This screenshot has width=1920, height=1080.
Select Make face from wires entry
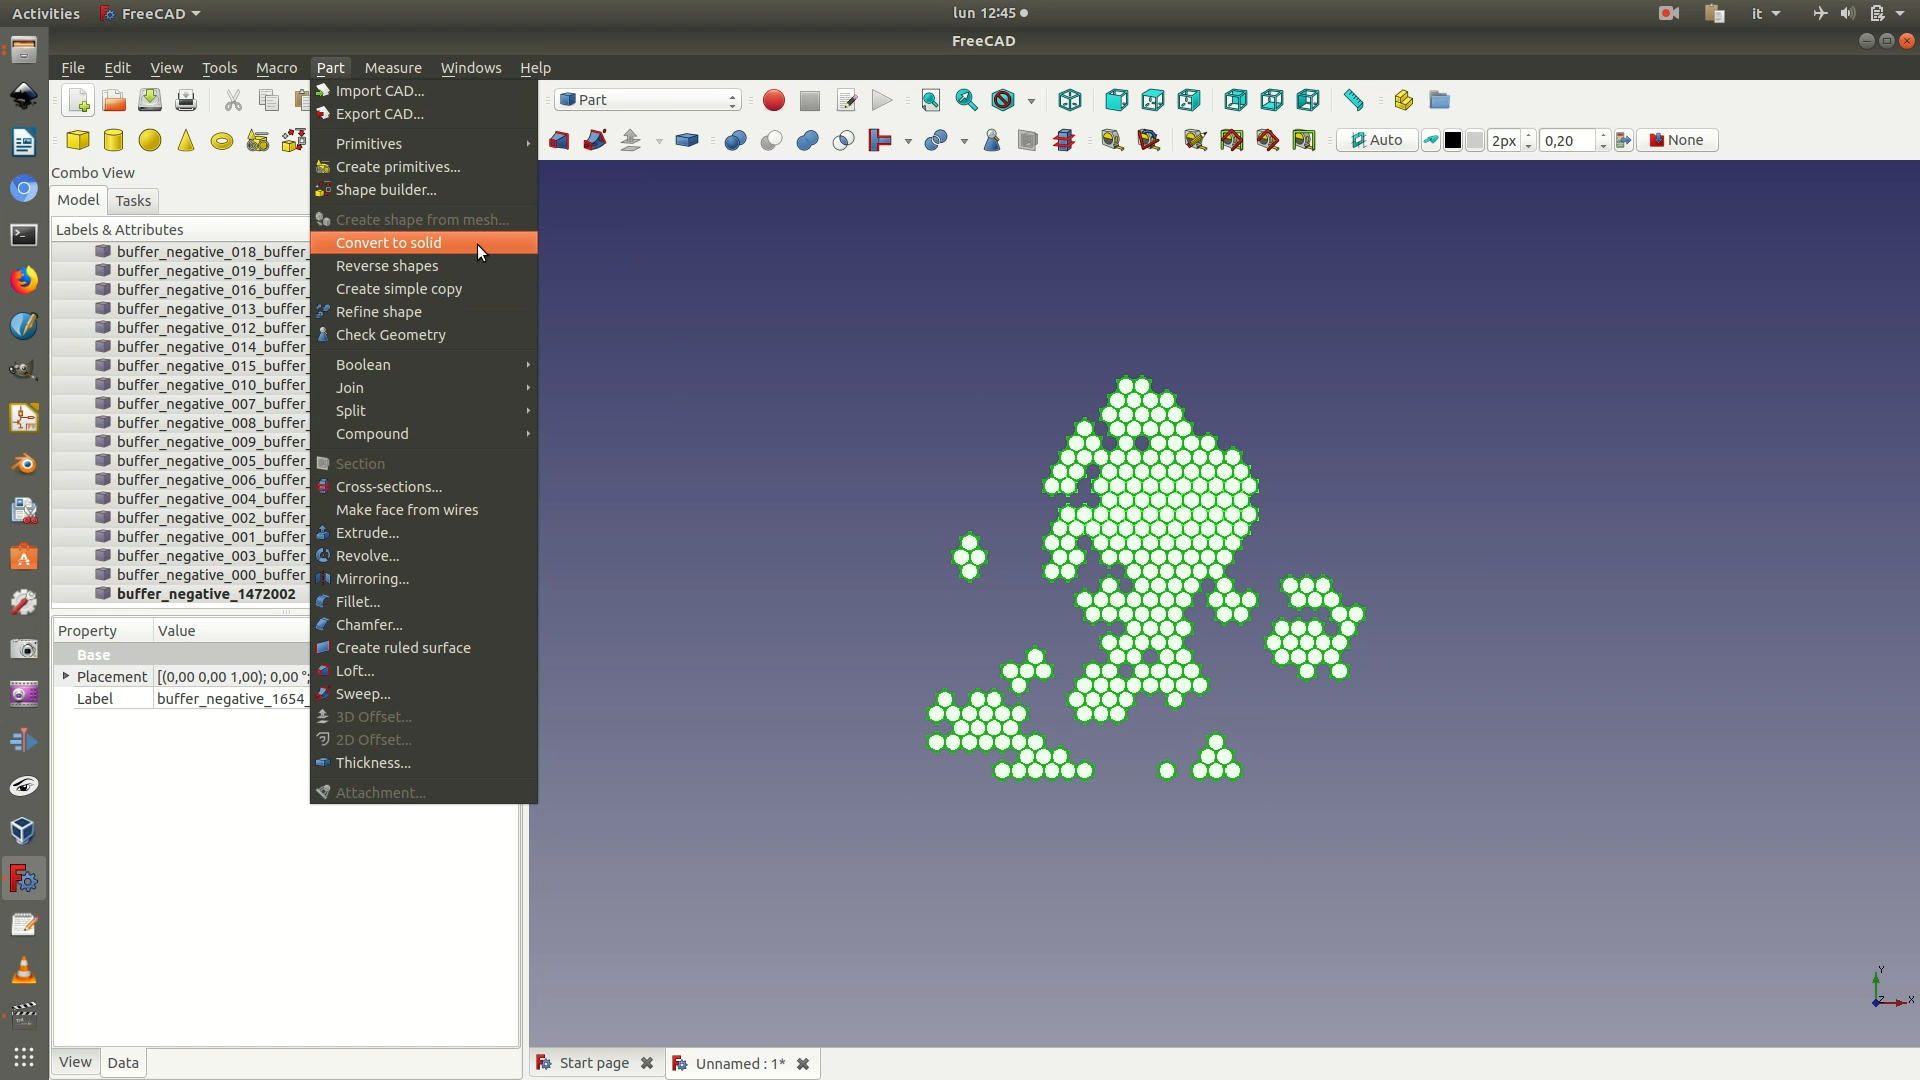pos(424,510)
